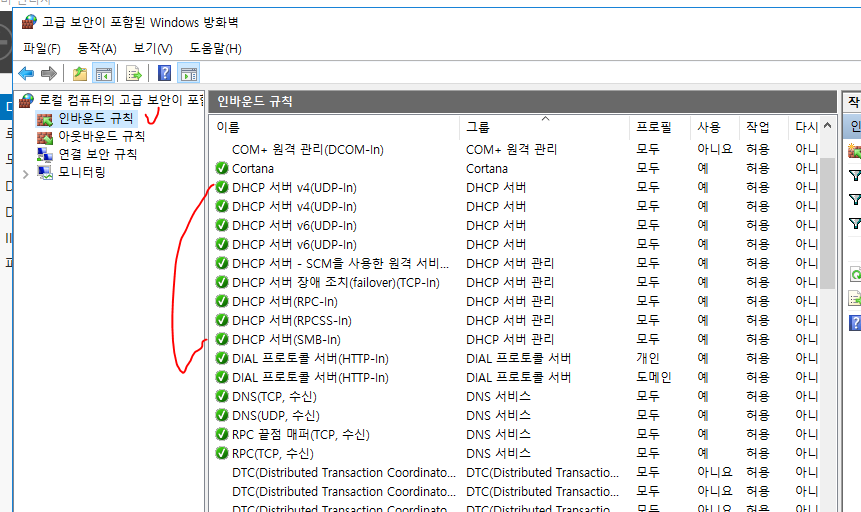This screenshot has height=512, width=861.
Task: Select the DHCP 서버(RPCSS-In) rule
Action: [x=292, y=320]
